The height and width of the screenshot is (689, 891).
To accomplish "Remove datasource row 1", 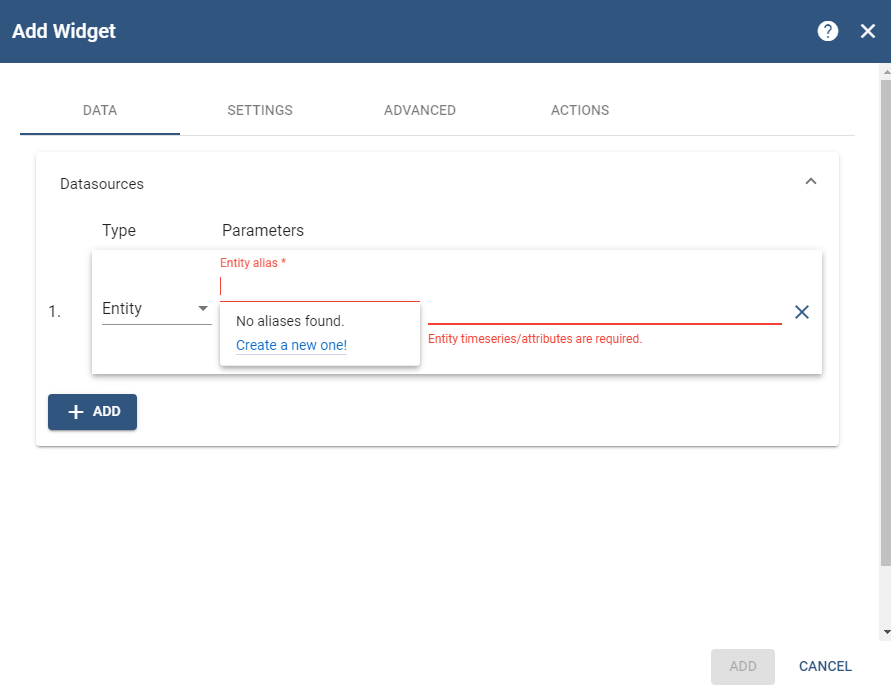I will 801,312.
